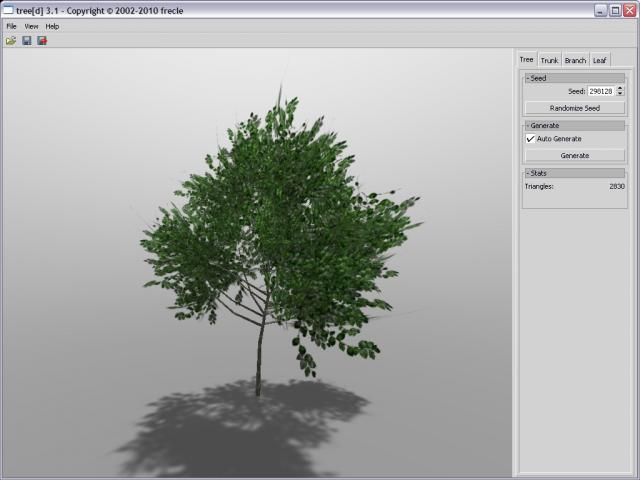Select the Tree tab
Viewport: 640px width, 480px height.
pos(526,61)
